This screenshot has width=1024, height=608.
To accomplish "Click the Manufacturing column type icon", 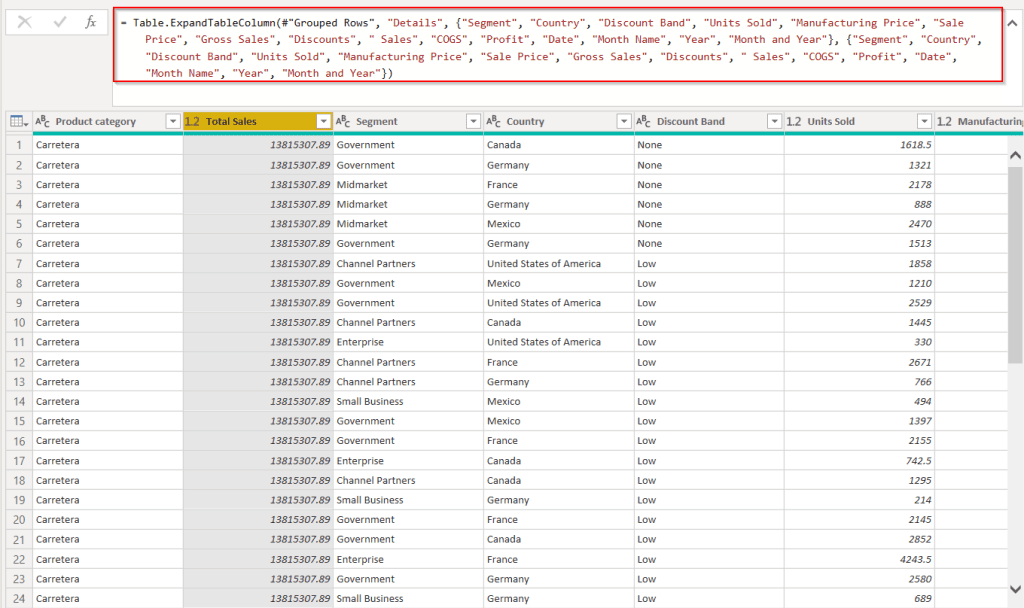I will tap(944, 121).
